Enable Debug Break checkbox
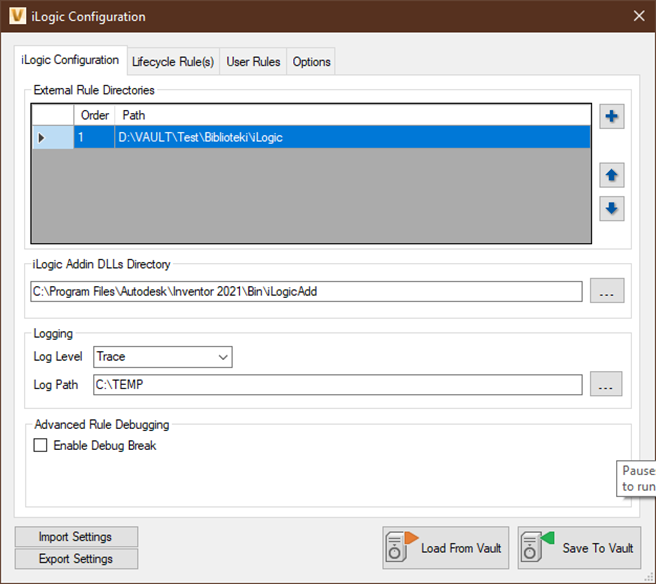 pos(41,446)
